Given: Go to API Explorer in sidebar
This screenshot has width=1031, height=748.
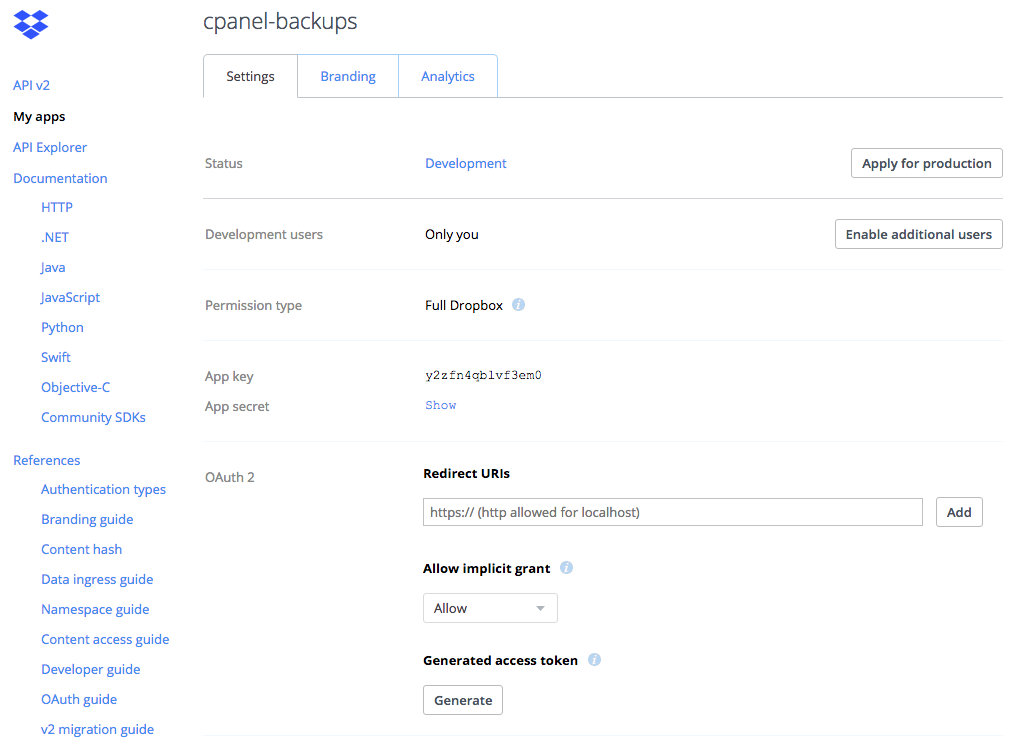Looking at the screenshot, I should (50, 147).
